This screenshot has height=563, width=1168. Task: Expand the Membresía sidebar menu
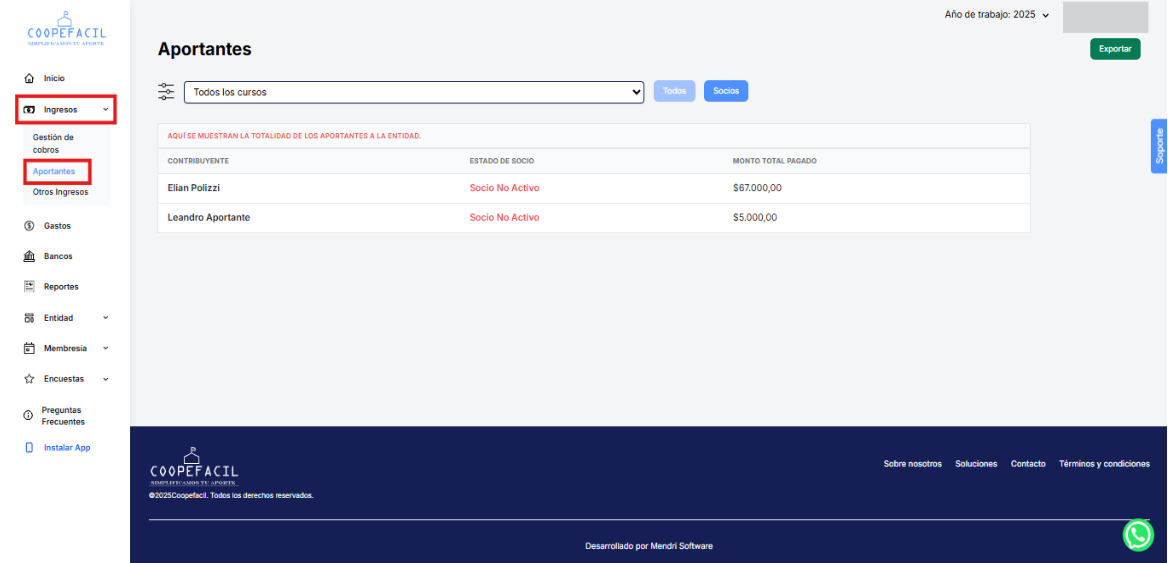click(x=66, y=349)
